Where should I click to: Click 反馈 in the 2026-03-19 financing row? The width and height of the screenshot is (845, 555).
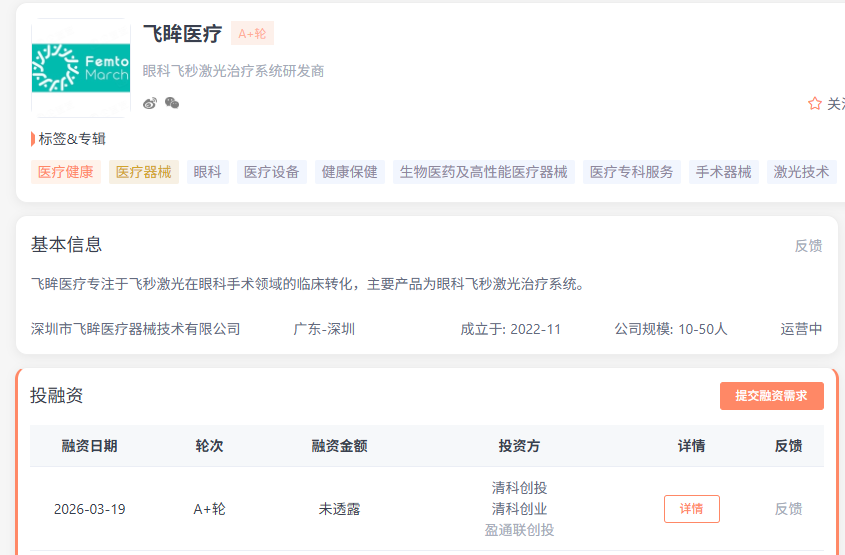(788, 509)
